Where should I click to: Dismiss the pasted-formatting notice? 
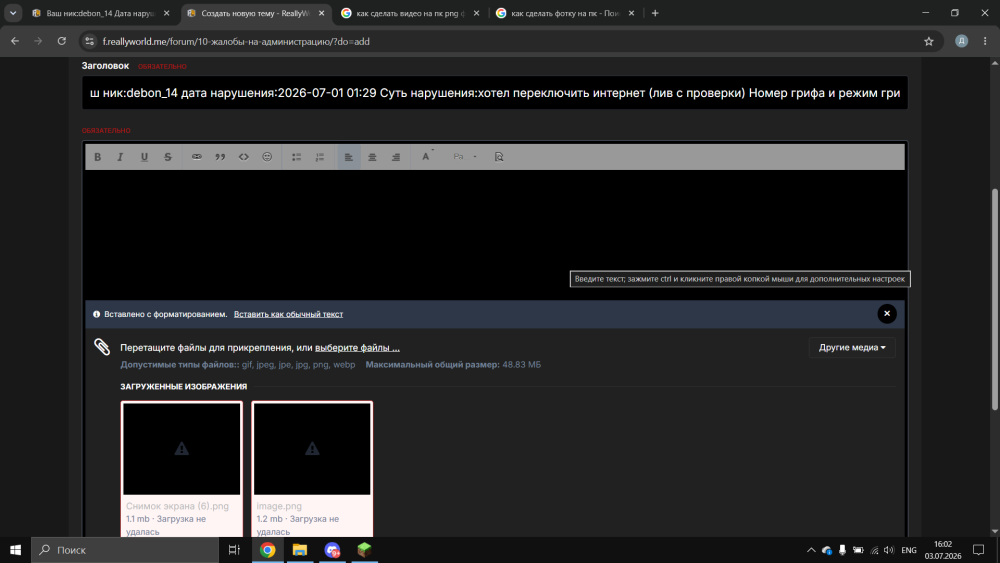click(x=886, y=314)
